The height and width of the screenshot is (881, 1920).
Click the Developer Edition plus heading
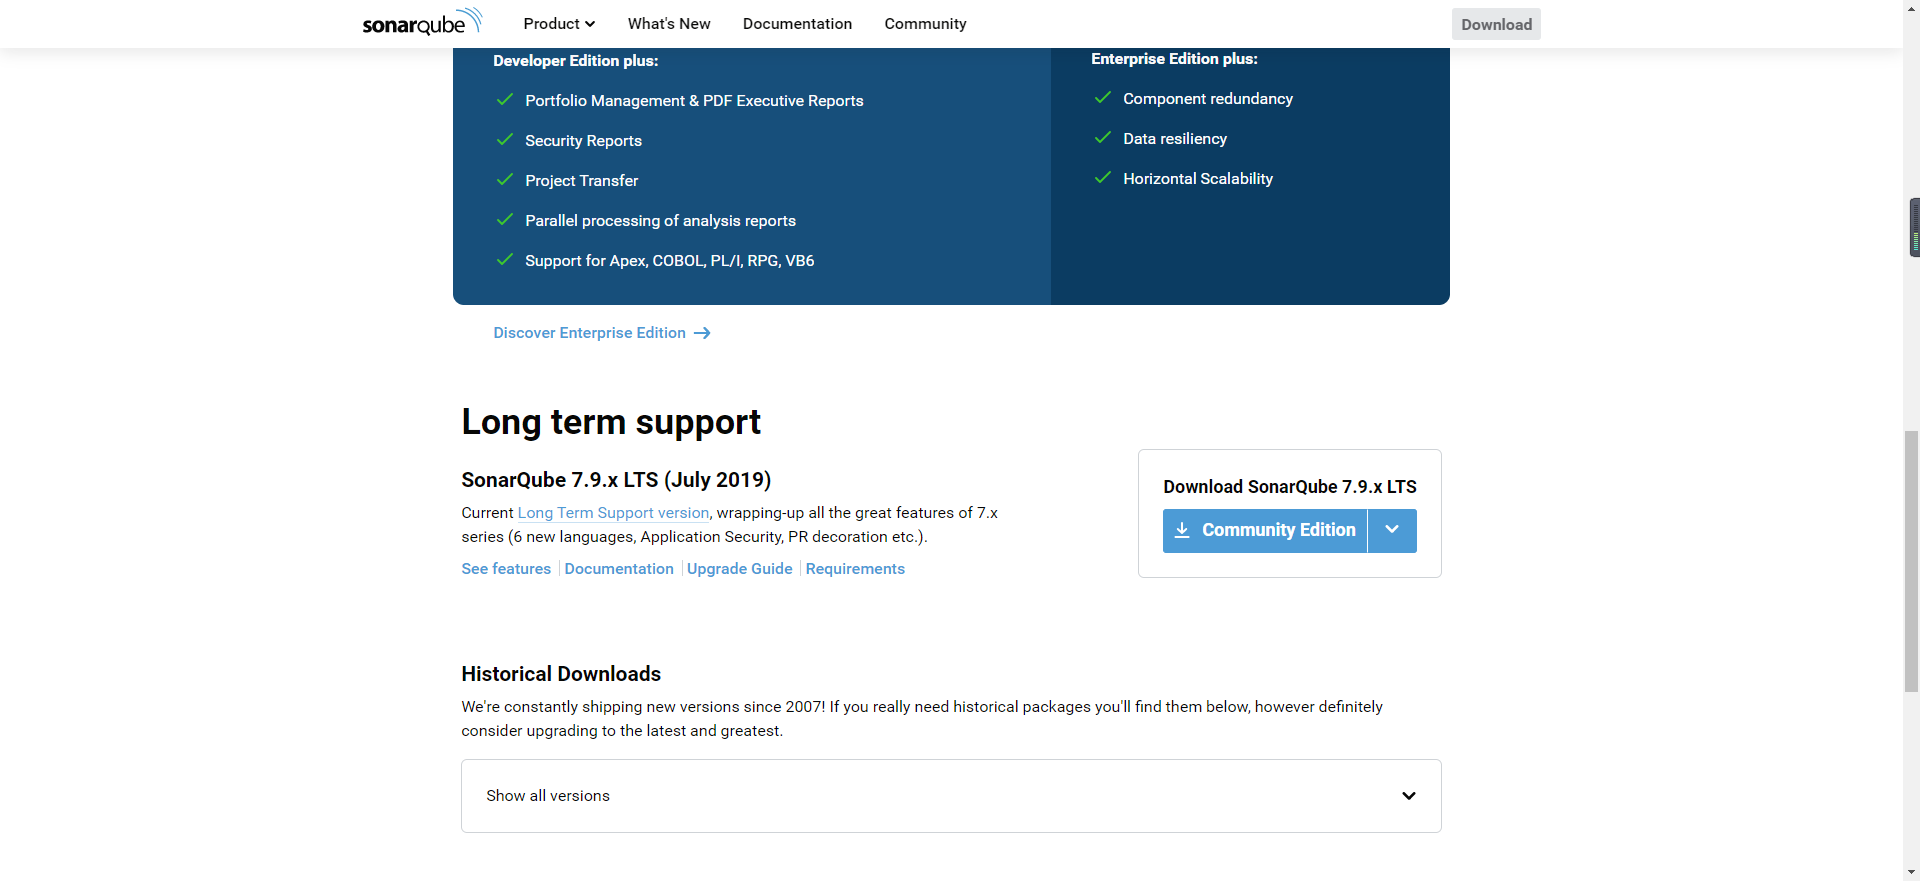coord(575,61)
